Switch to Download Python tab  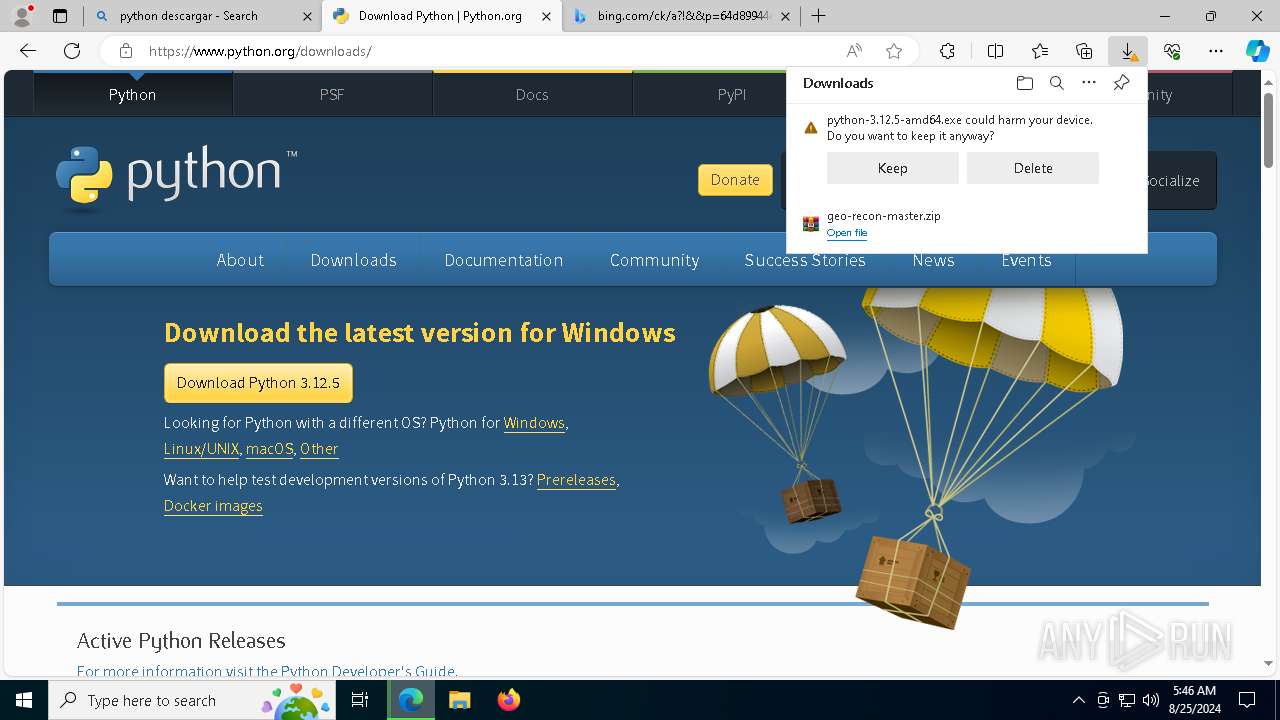[x=442, y=16]
